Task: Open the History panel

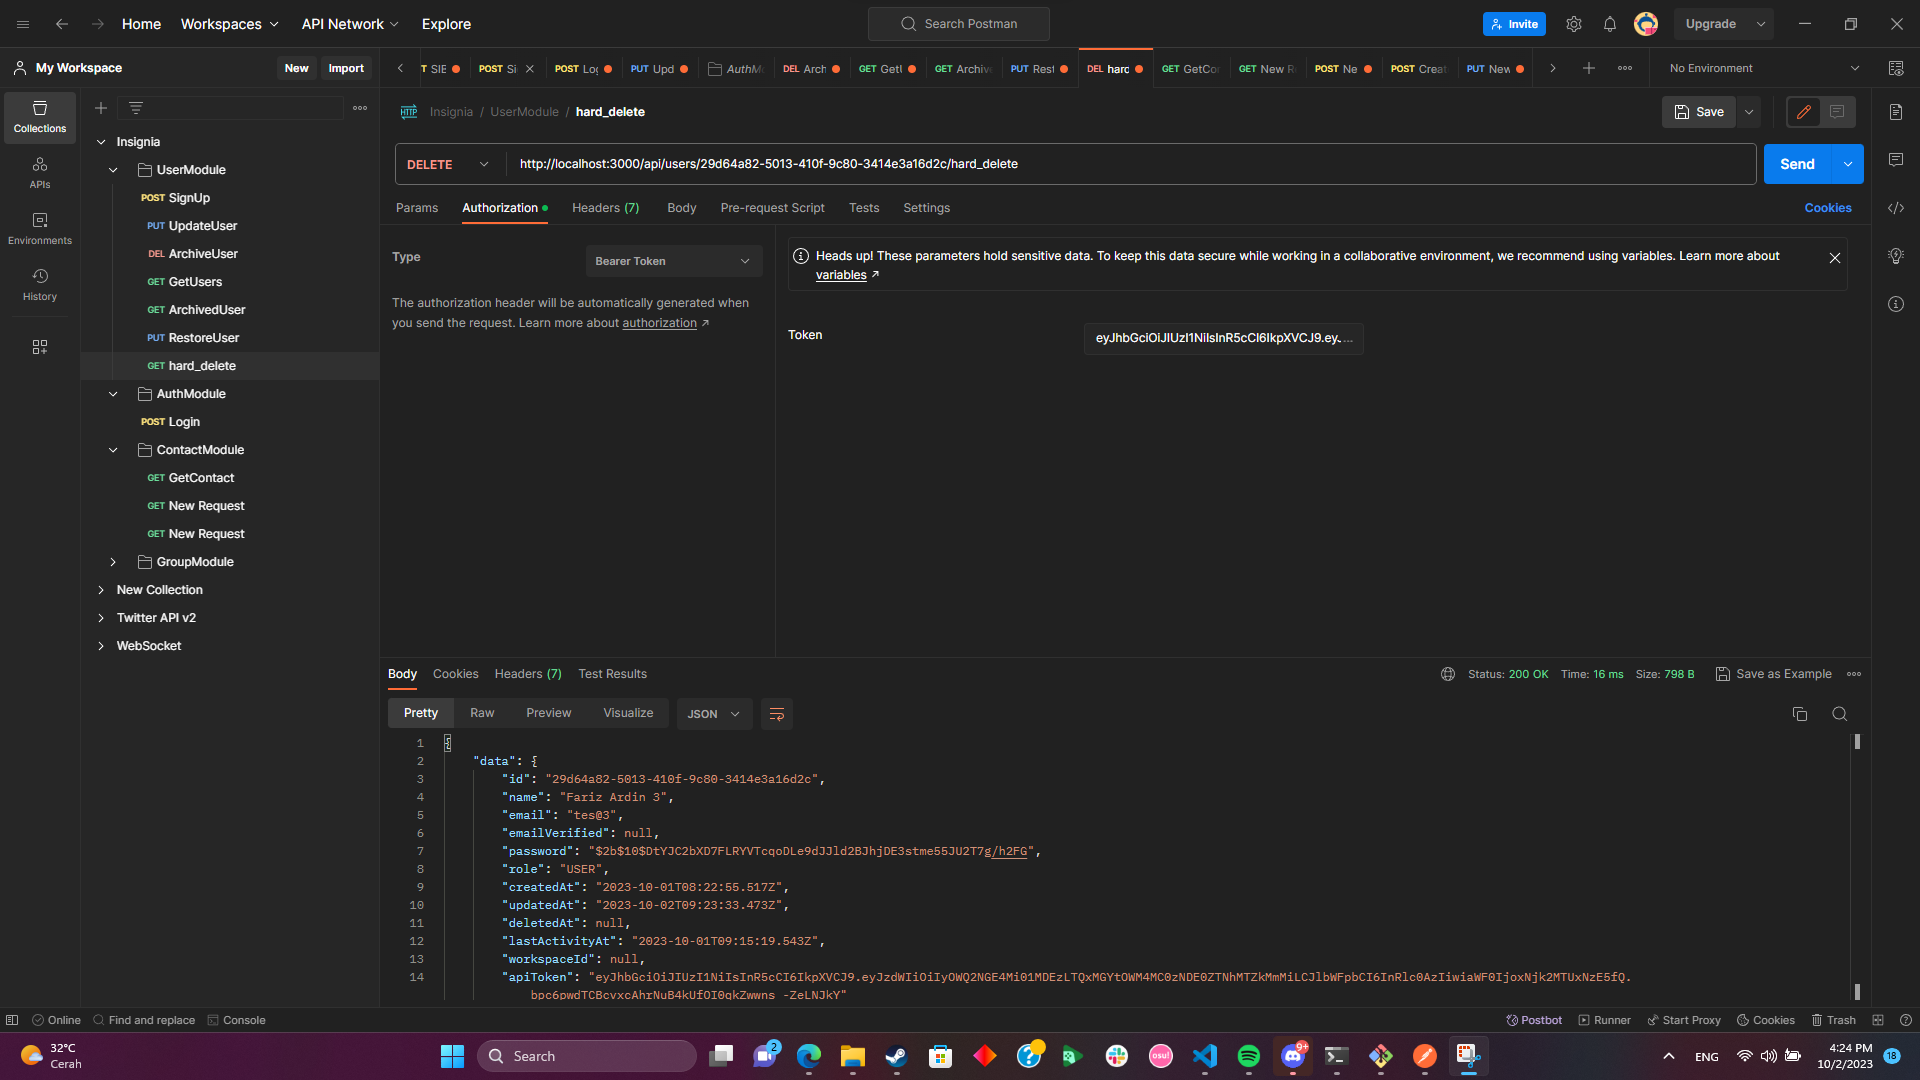Action: (x=39, y=283)
